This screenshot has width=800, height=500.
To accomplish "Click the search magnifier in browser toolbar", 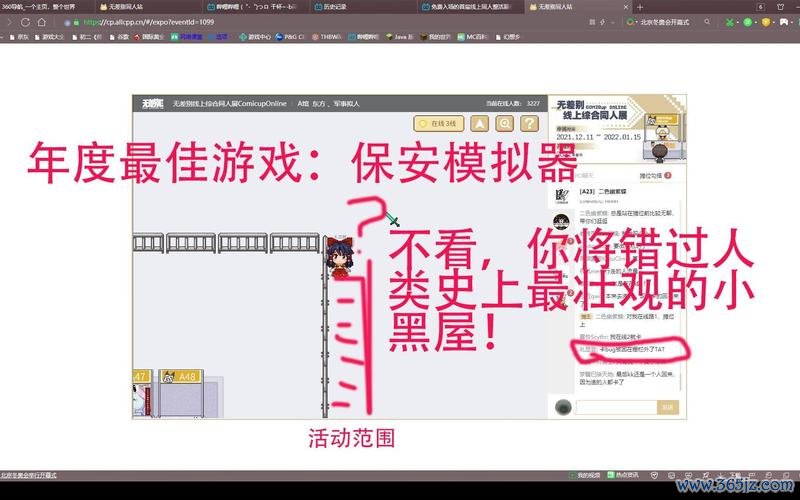I will pyautogui.click(x=707, y=22).
